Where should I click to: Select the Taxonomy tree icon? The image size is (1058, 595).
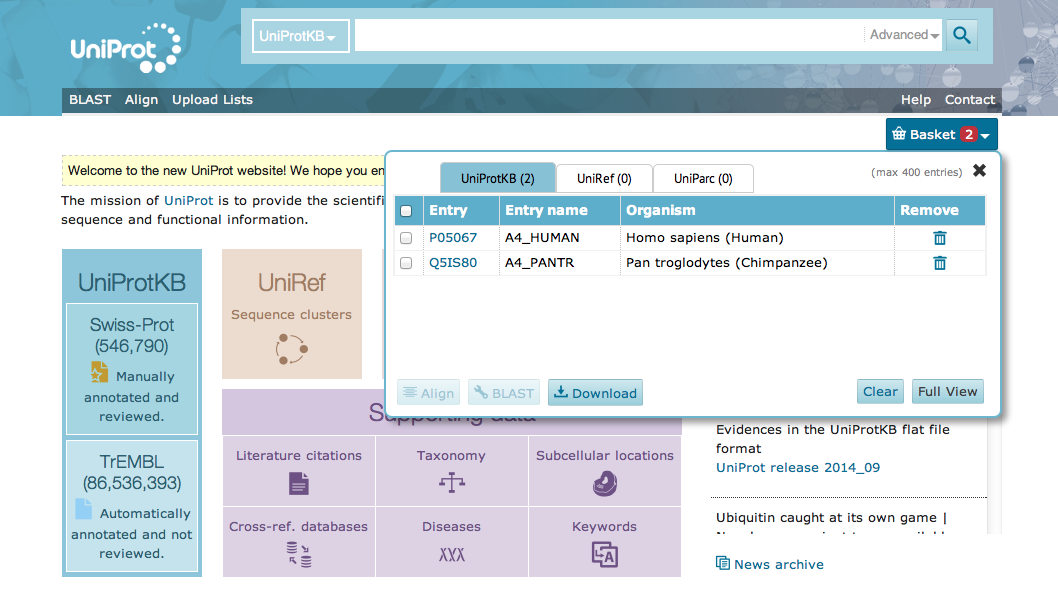(x=451, y=483)
